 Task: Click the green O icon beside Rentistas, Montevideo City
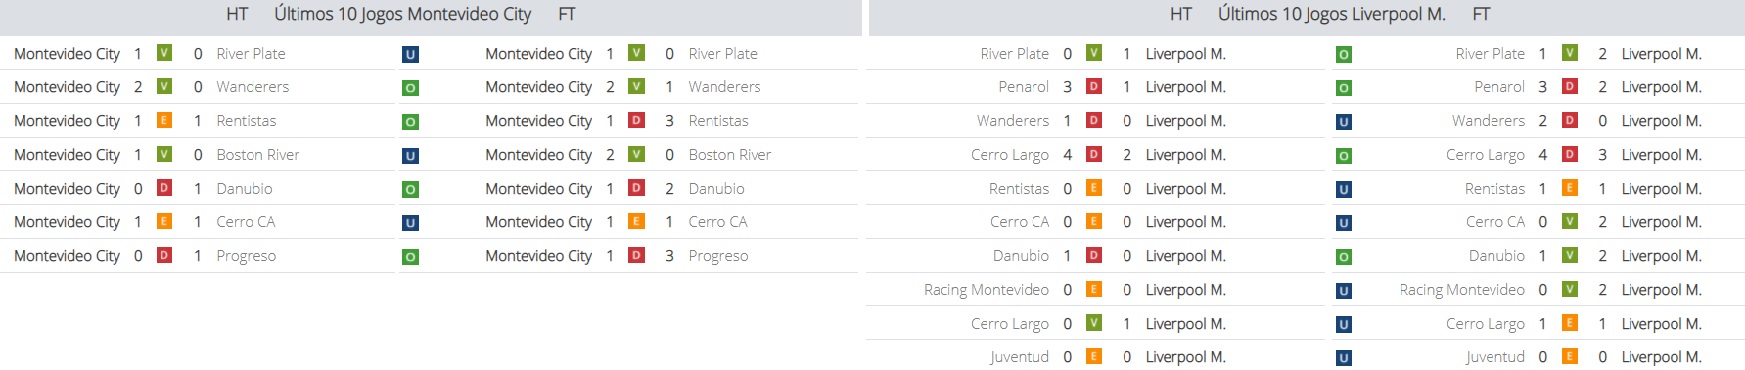410,122
